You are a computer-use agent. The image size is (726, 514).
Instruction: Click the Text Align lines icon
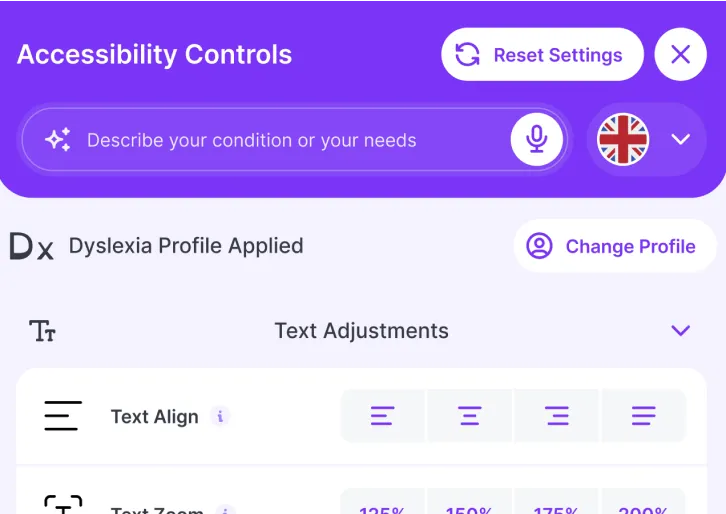click(62, 416)
